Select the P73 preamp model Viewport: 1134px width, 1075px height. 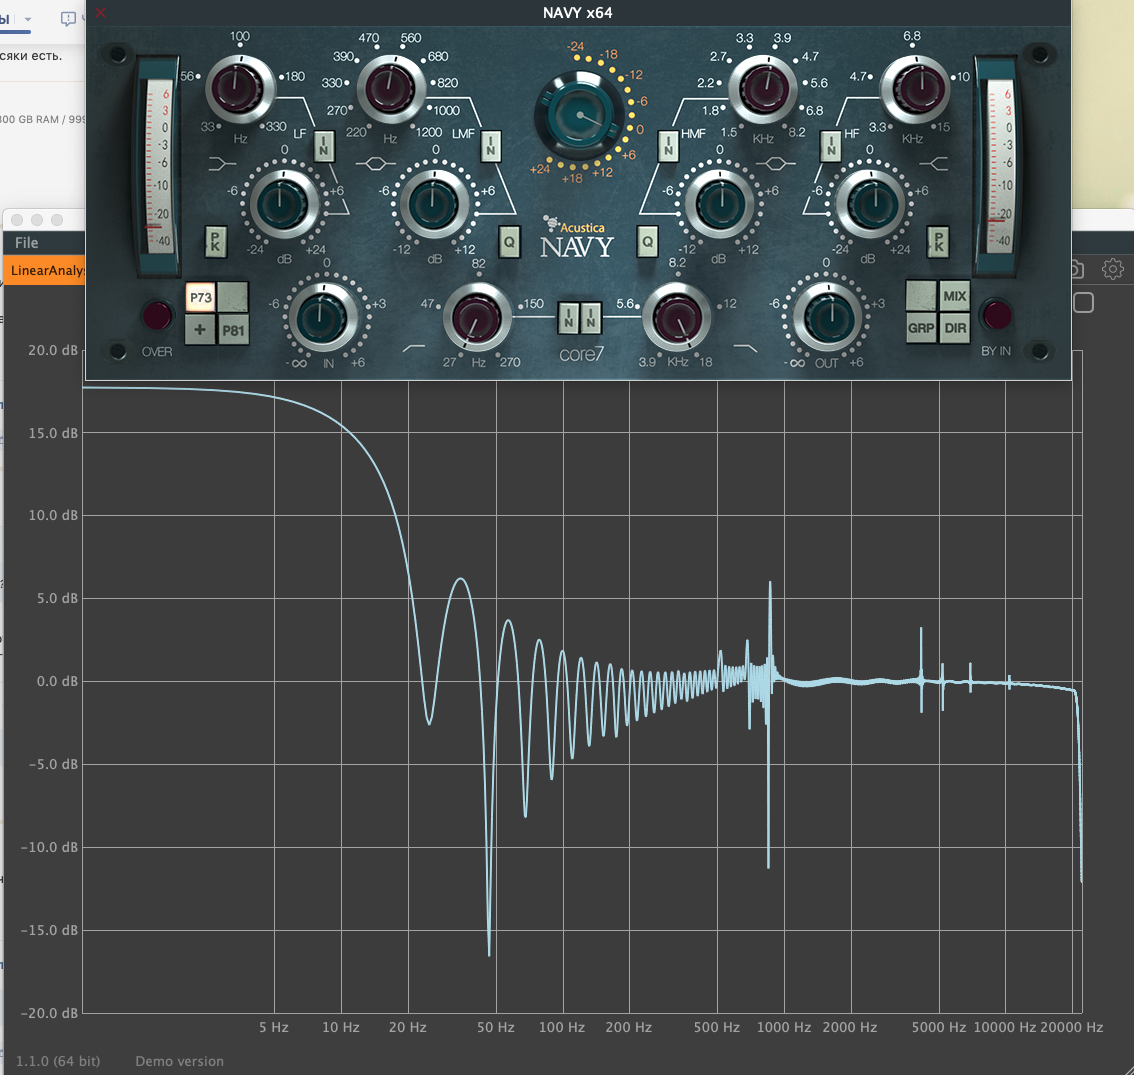[200, 297]
